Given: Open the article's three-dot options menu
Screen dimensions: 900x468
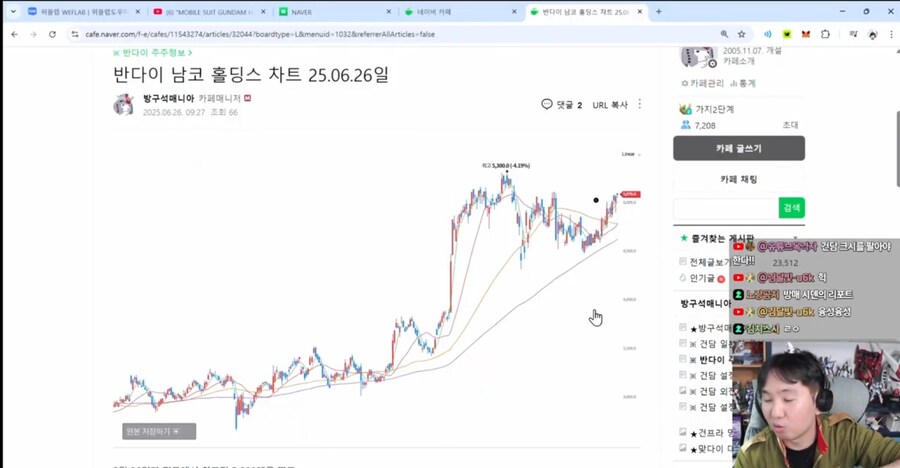Looking at the screenshot, I should click(640, 104).
